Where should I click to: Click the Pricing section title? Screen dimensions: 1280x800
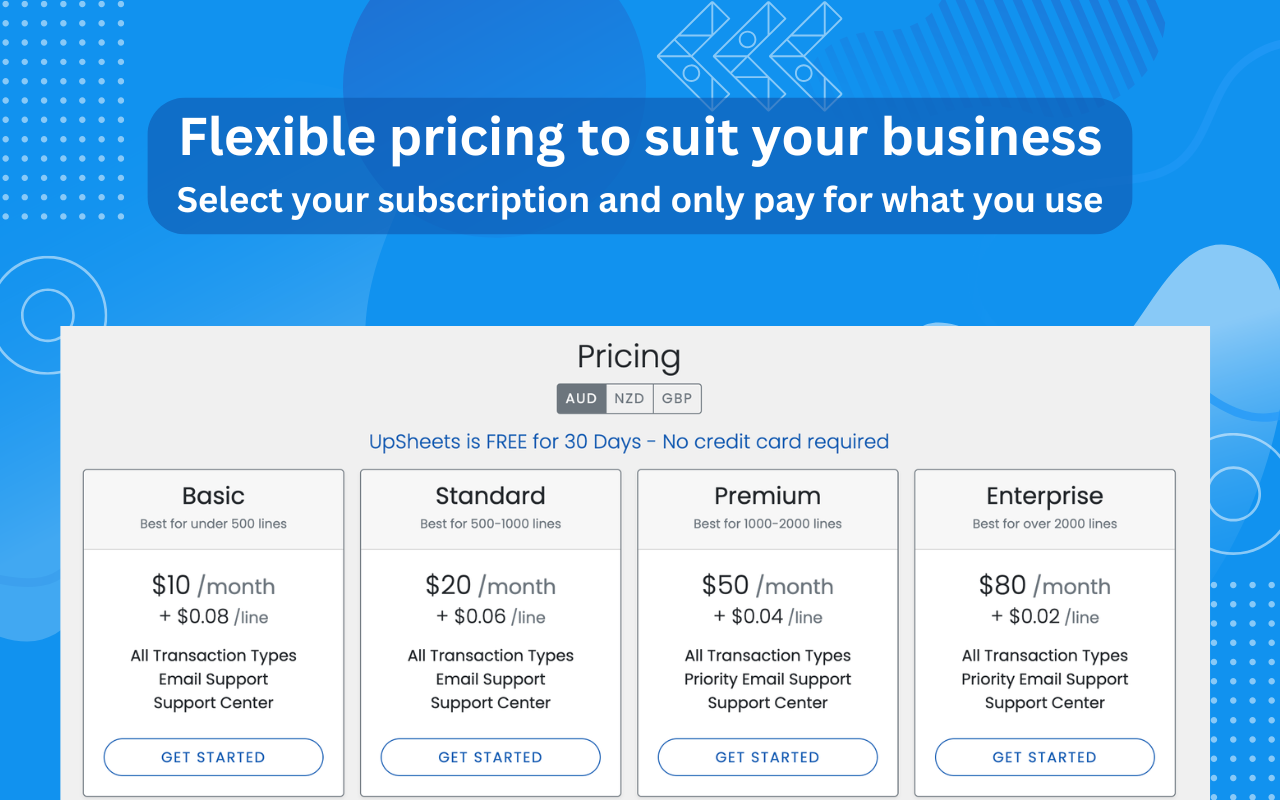(x=629, y=356)
